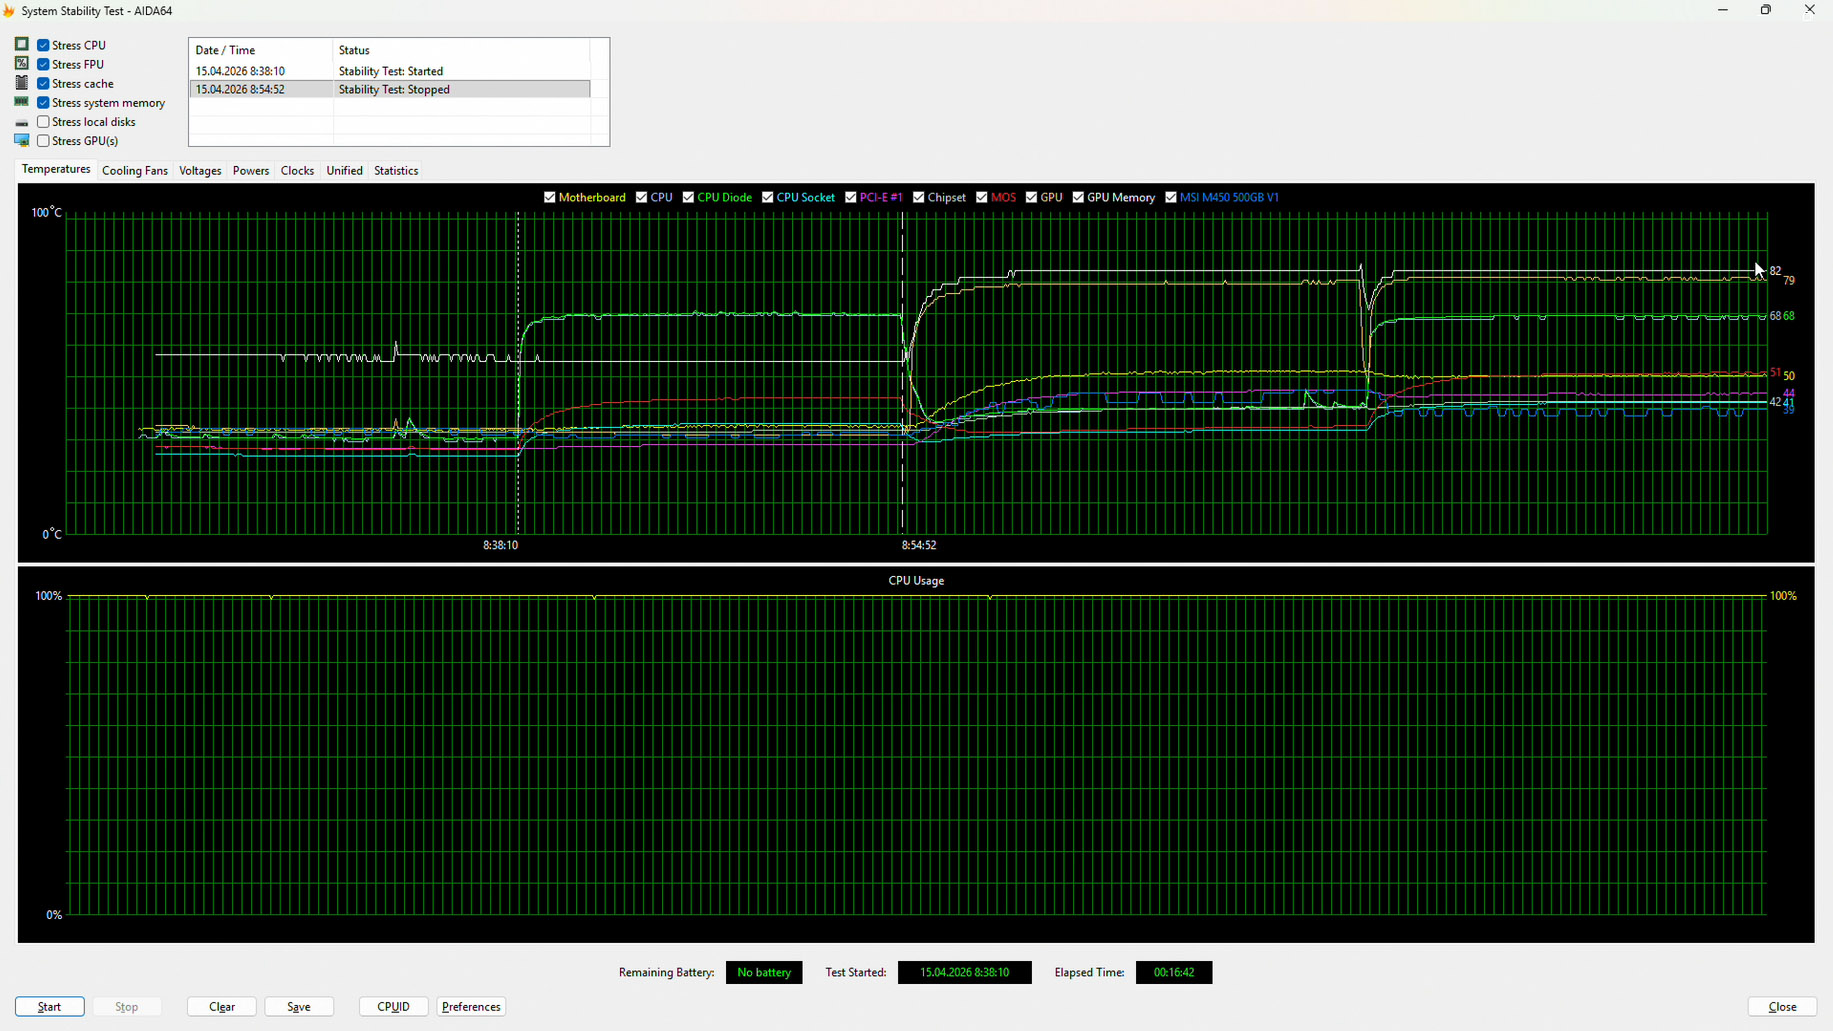The height and width of the screenshot is (1031, 1833).
Task: Enable the Stress local disks checkbox
Action: 43,122
